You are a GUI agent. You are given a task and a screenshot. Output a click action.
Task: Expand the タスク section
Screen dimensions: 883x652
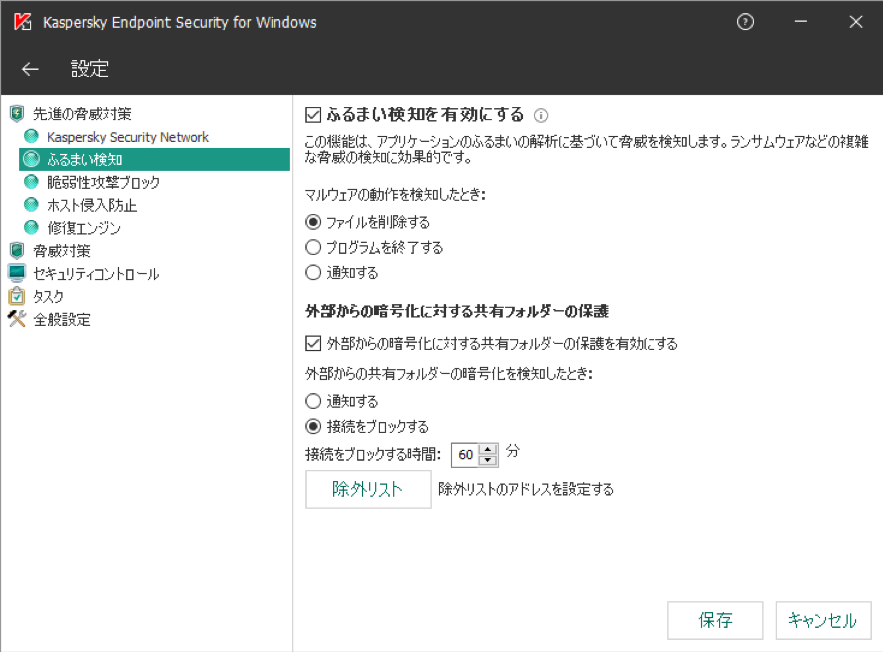tap(48, 296)
